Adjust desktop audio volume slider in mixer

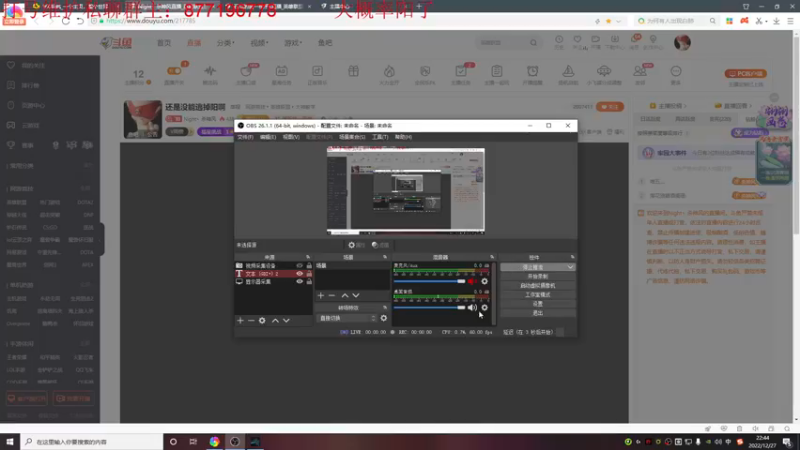(430, 308)
